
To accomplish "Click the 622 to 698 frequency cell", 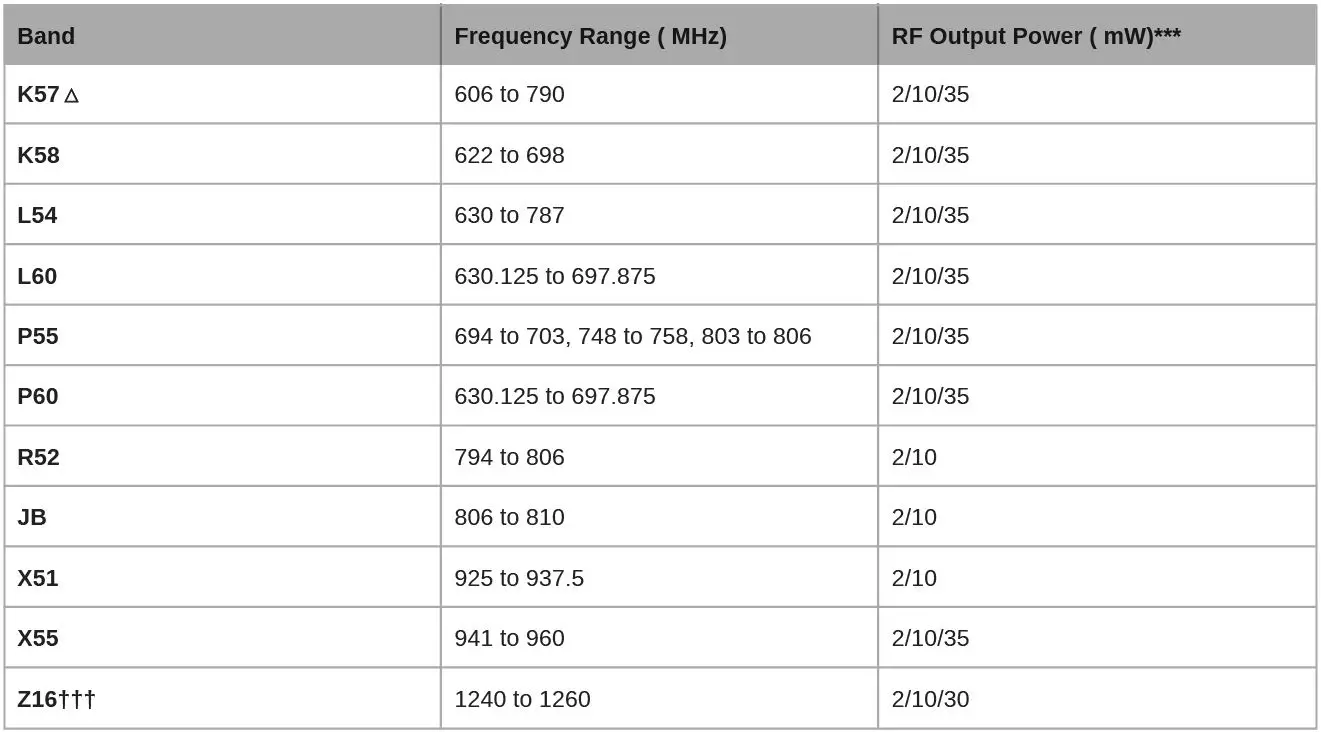I will pyautogui.click(x=509, y=155).
